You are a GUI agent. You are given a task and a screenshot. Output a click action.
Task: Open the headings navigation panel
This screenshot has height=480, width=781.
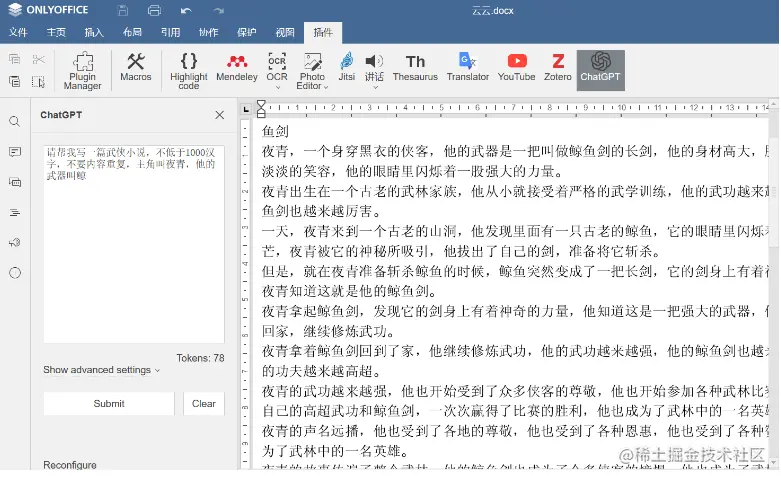point(15,213)
